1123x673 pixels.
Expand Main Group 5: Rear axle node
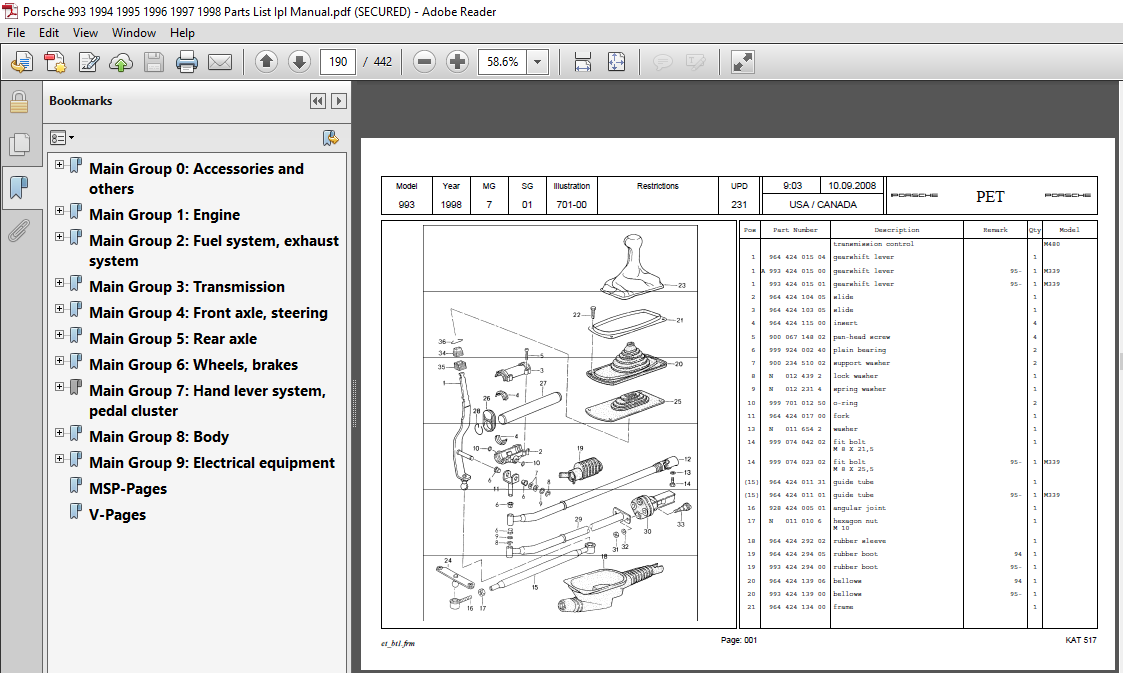tap(59, 334)
